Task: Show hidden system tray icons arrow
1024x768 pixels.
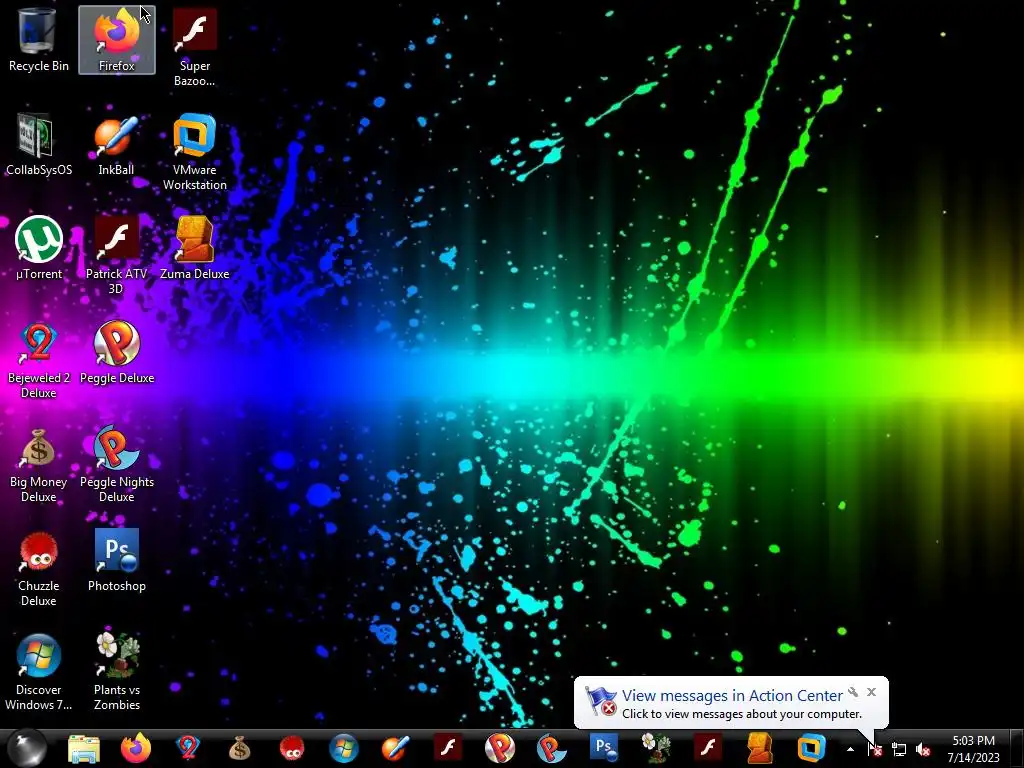Action: [x=850, y=749]
